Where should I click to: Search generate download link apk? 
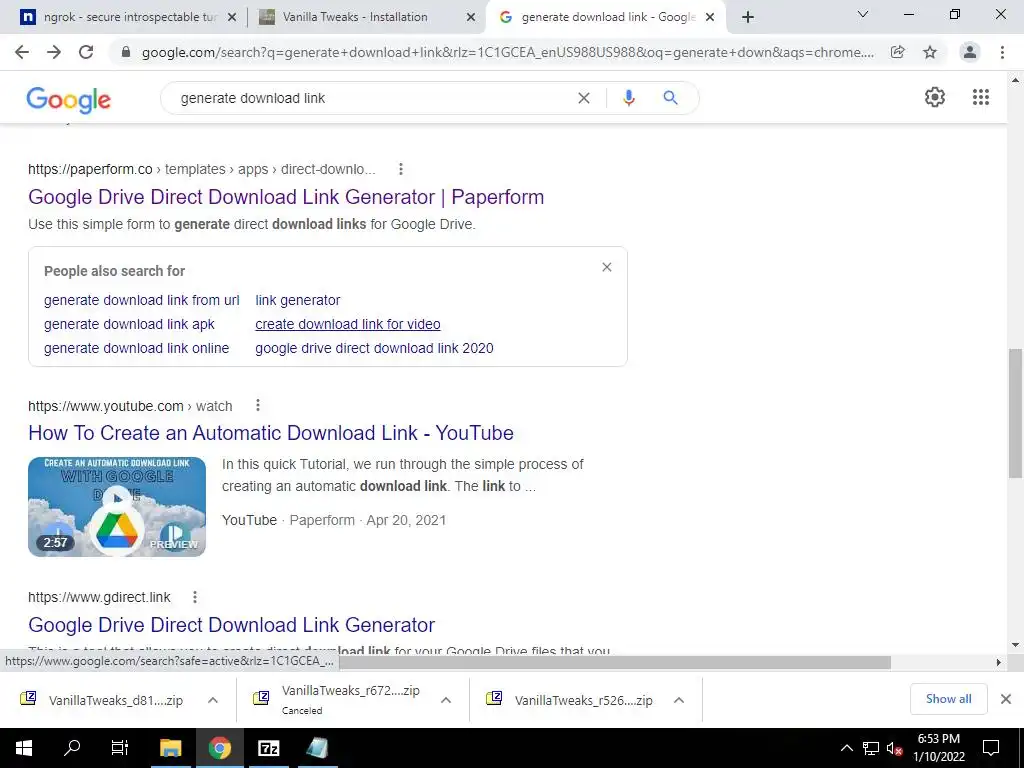point(129,324)
